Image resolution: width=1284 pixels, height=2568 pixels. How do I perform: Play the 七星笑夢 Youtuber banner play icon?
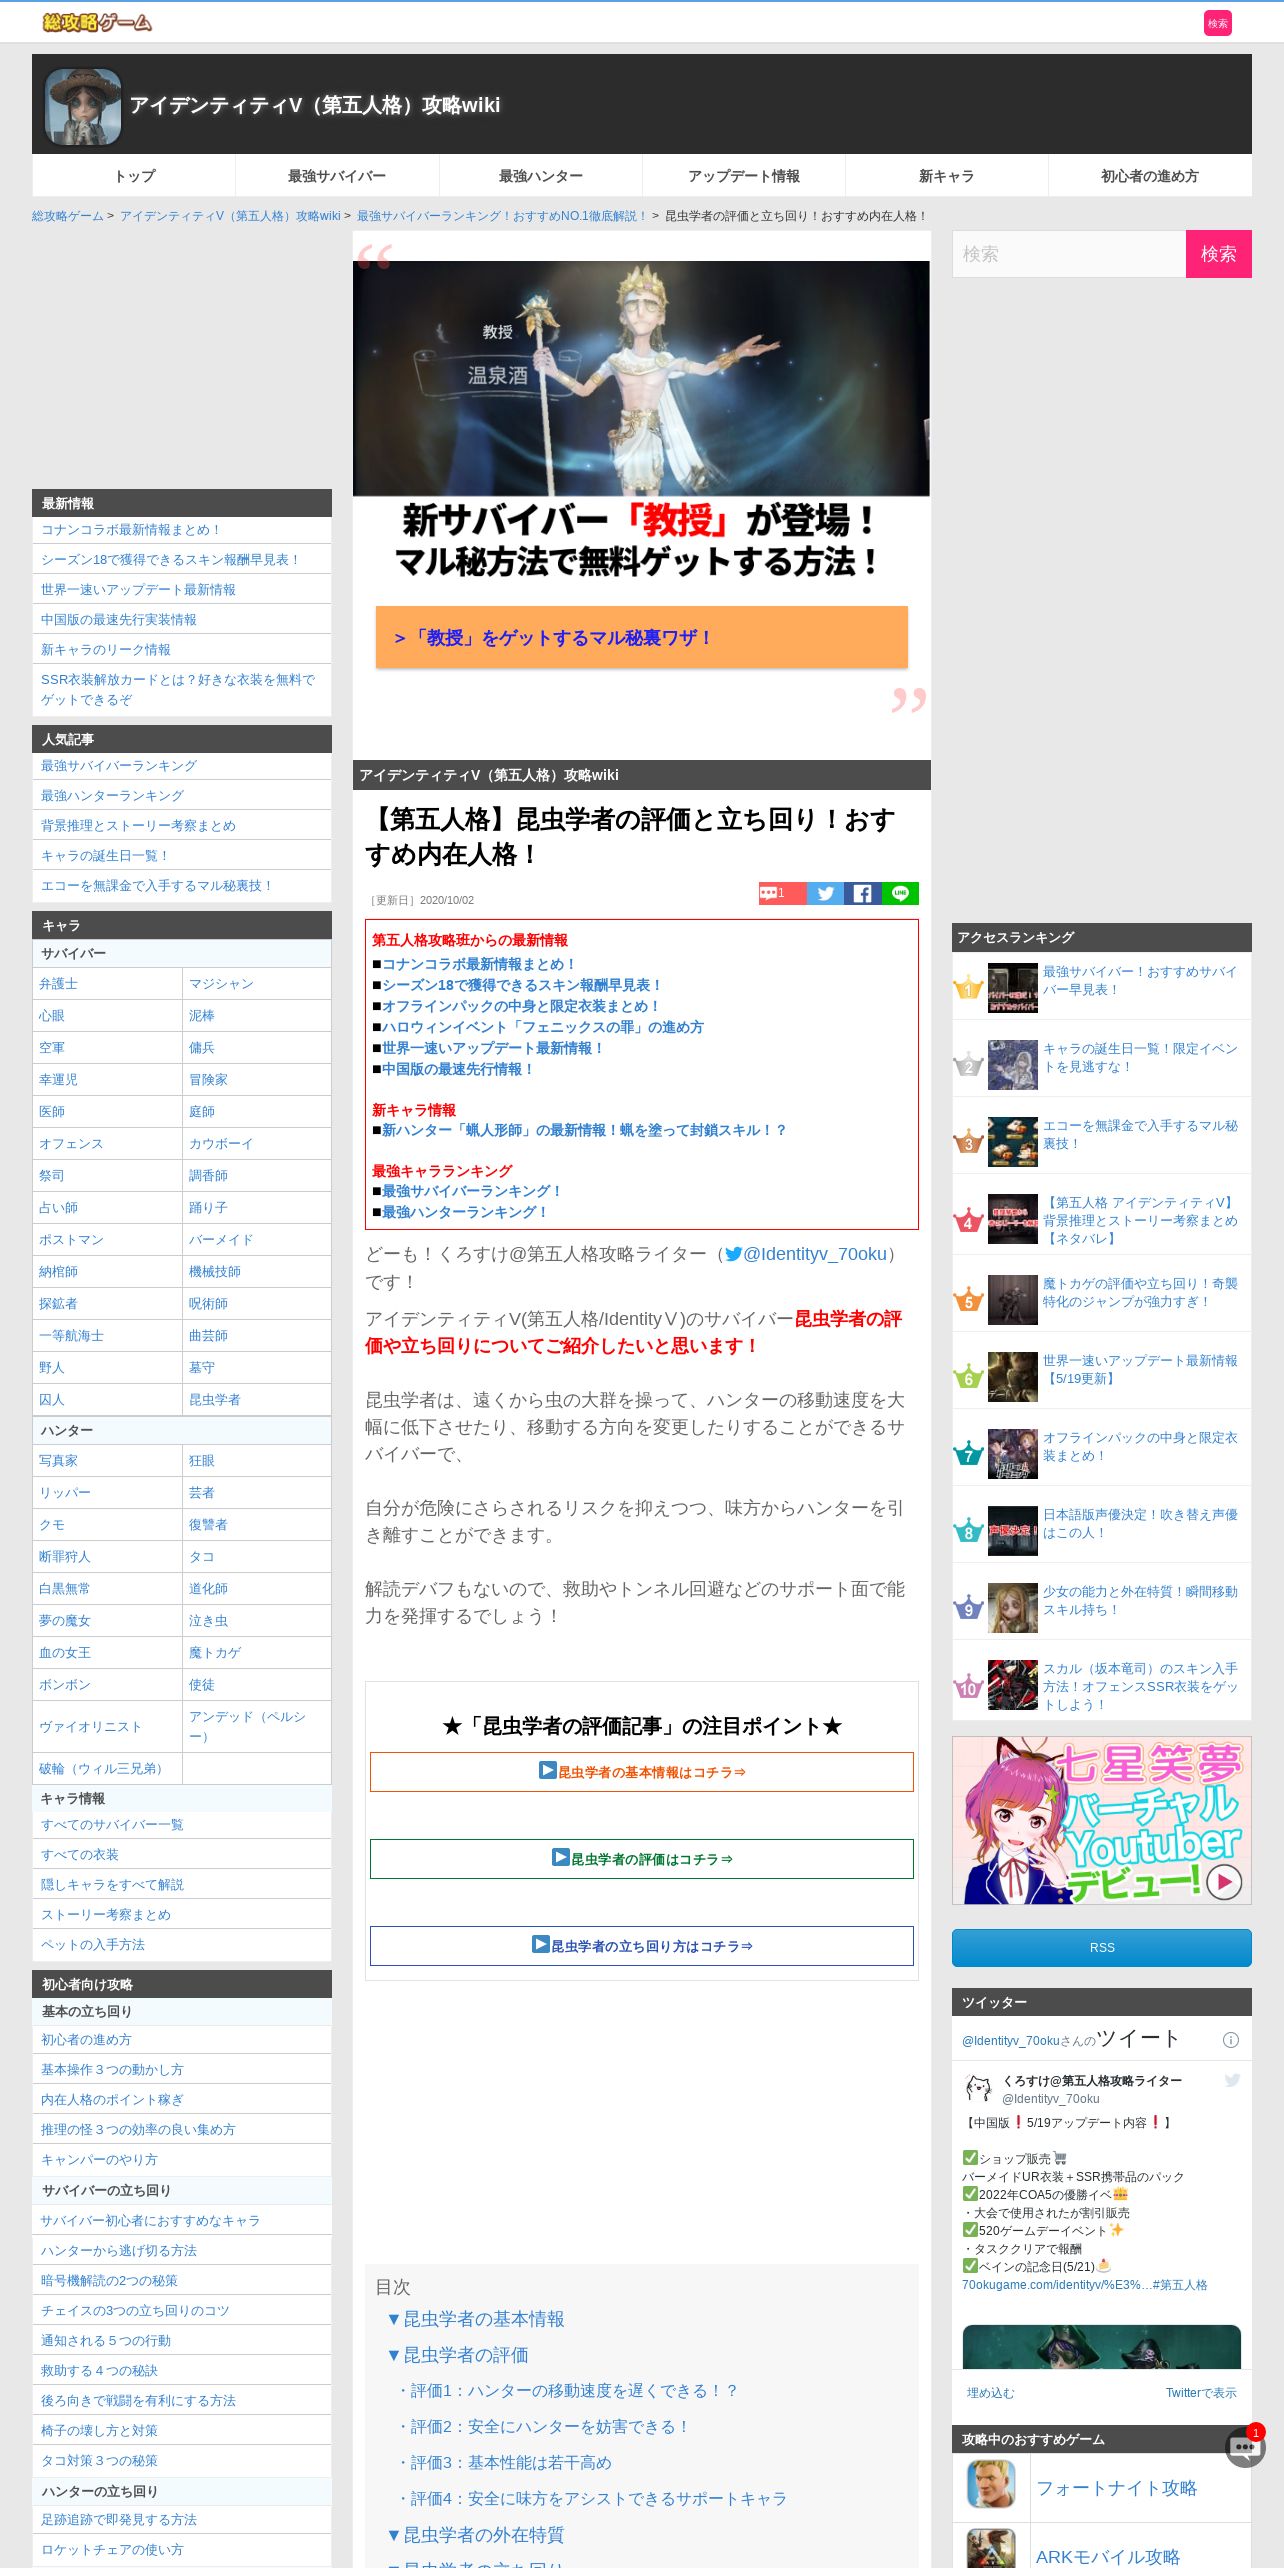click(1224, 1882)
